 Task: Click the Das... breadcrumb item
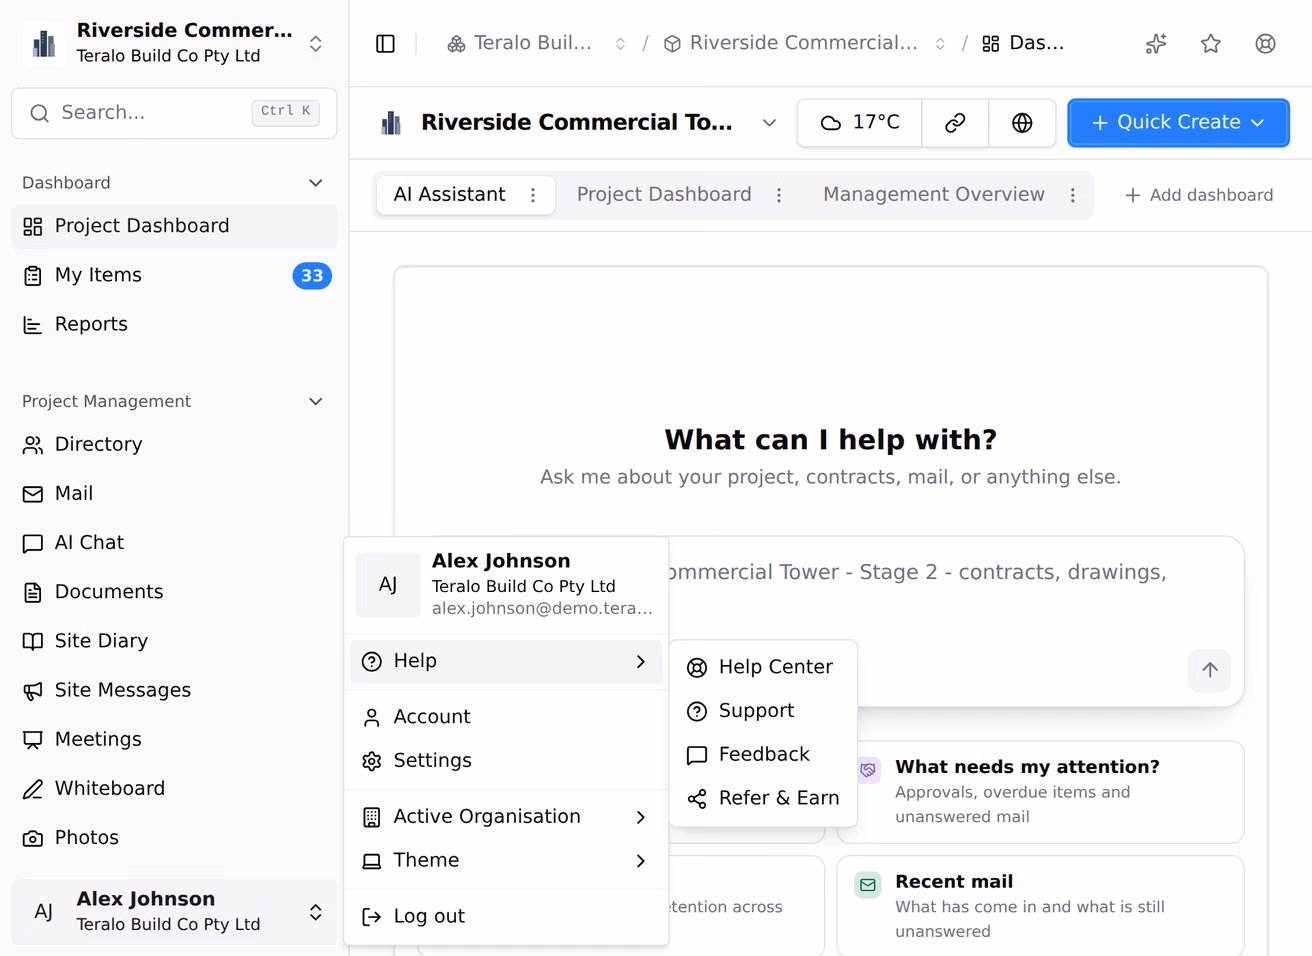[x=1023, y=43]
